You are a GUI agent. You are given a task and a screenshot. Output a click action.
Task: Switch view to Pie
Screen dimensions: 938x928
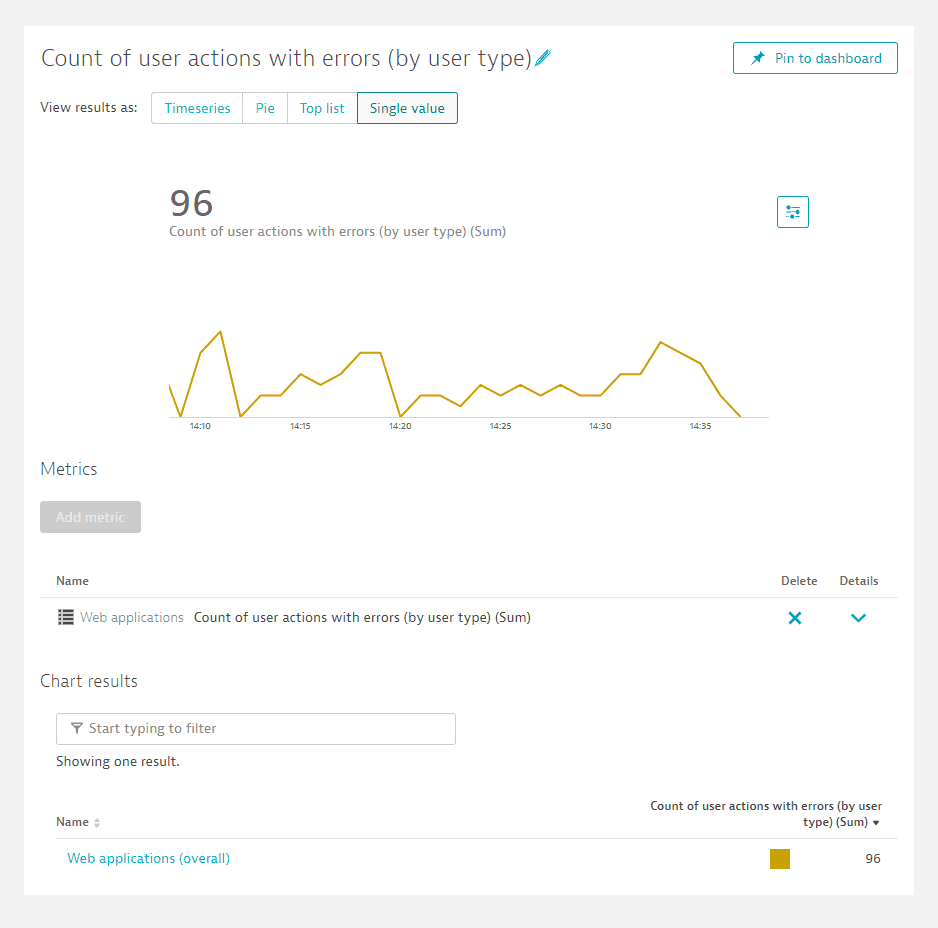pyautogui.click(x=265, y=108)
